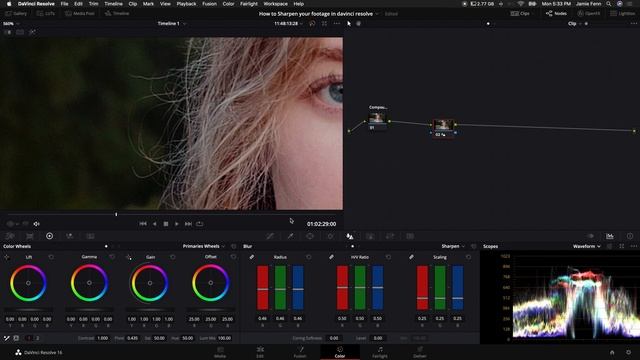Open the Primaries Wheels mode dropdown
The height and width of the screenshot is (360, 640).
203,246
